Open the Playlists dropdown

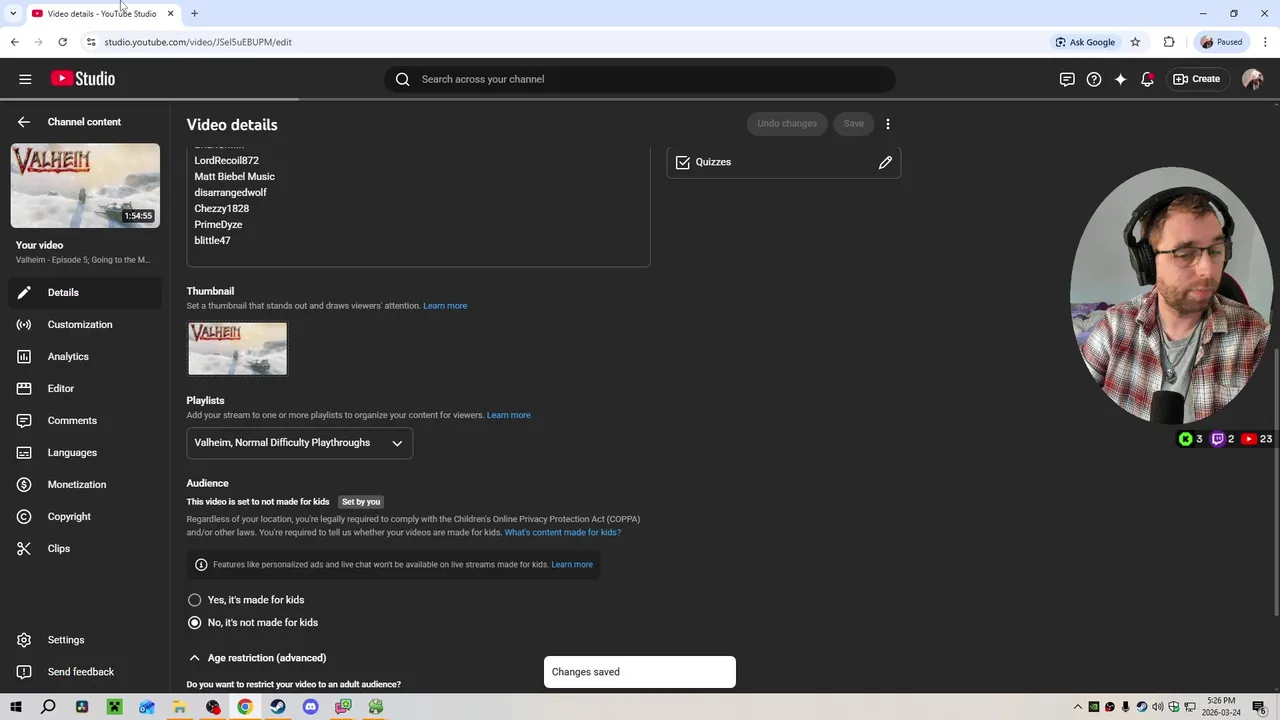299,443
